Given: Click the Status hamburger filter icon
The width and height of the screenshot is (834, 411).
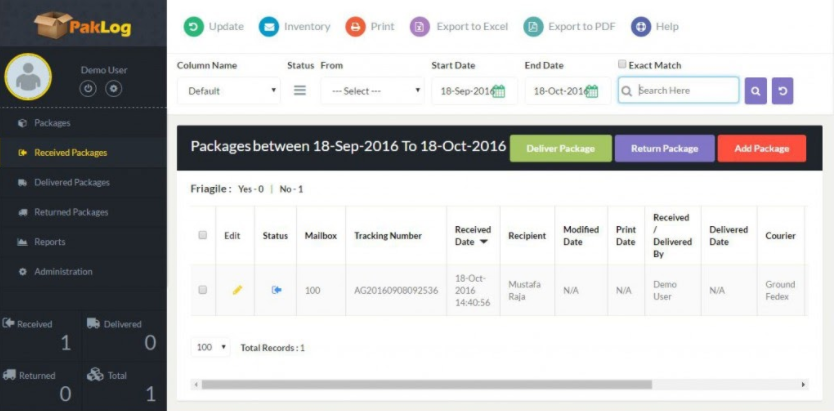Looking at the screenshot, I should [300, 90].
